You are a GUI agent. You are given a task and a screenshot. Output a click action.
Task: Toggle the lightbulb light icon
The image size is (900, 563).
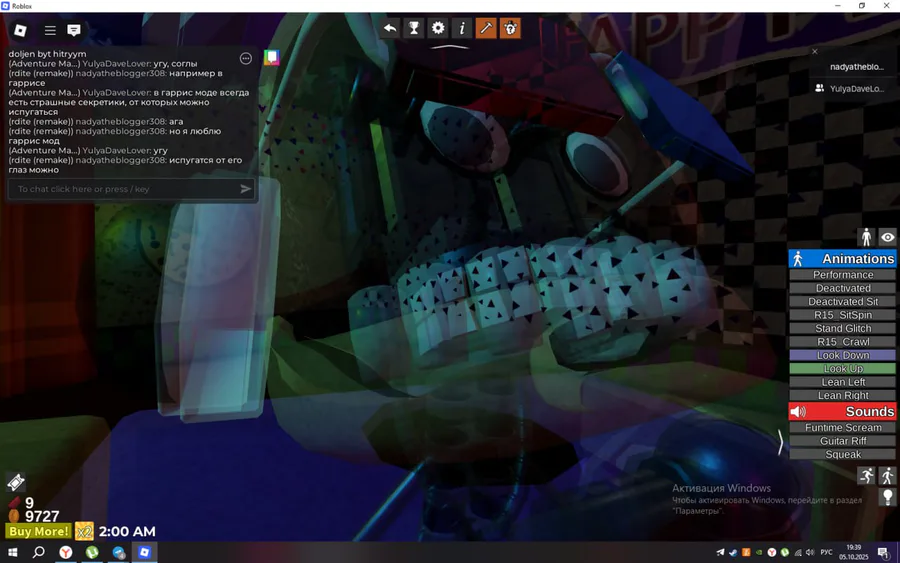887,496
